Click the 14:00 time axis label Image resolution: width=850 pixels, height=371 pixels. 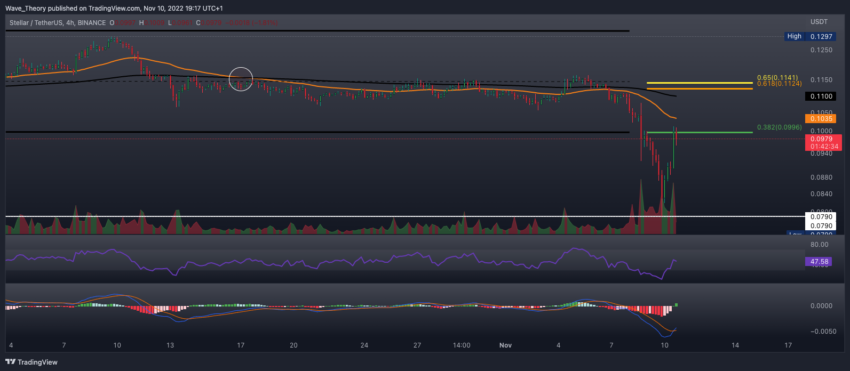(461, 345)
